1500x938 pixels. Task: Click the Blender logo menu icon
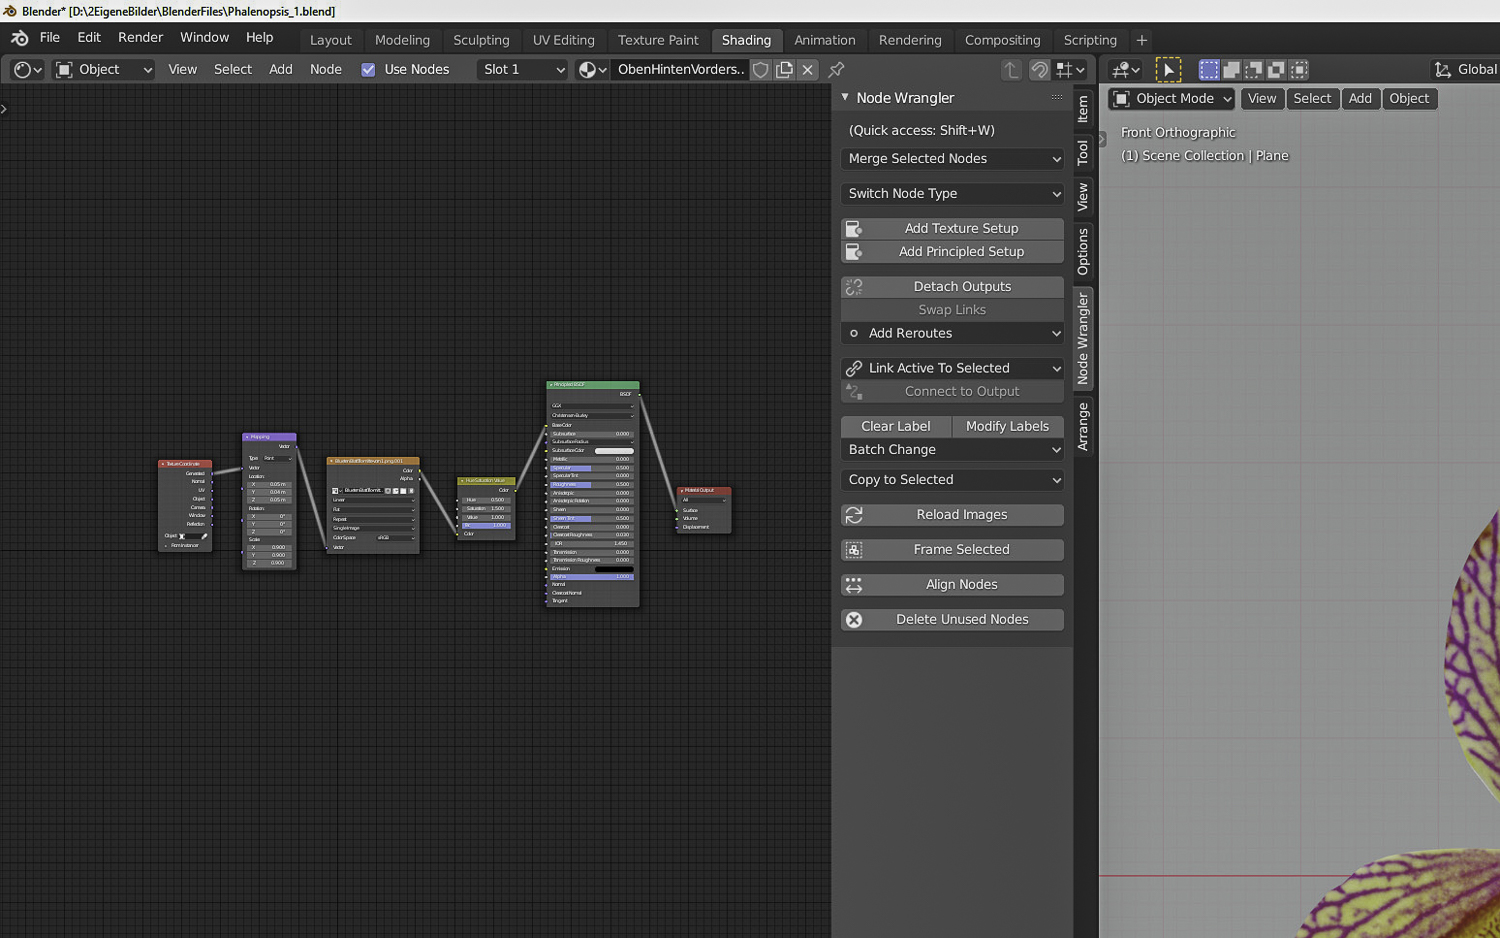(x=19, y=38)
